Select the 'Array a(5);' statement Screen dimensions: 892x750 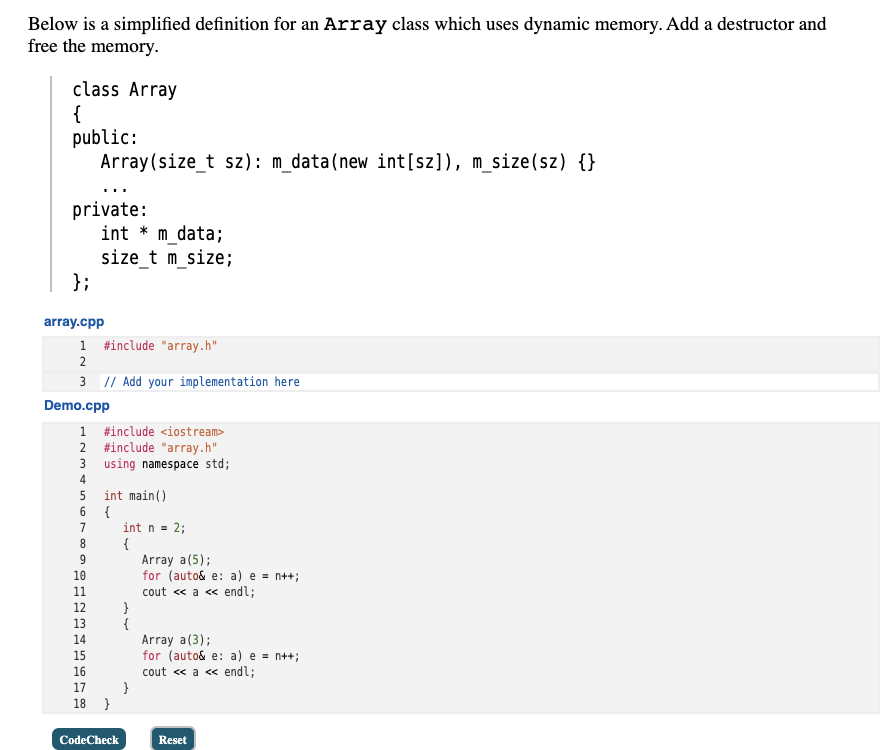176,559
